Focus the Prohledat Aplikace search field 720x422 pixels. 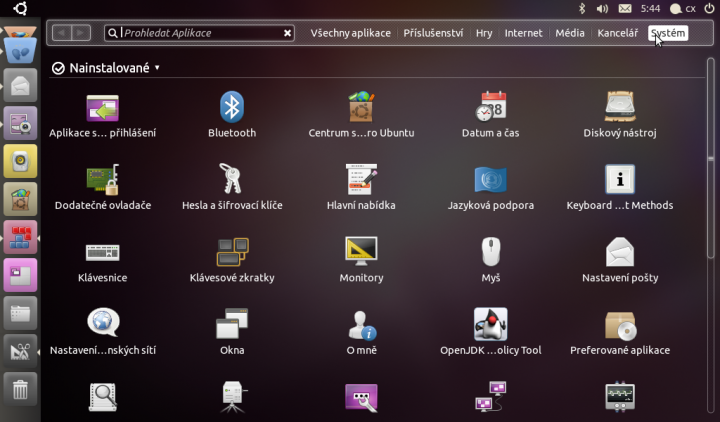[199, 33]
